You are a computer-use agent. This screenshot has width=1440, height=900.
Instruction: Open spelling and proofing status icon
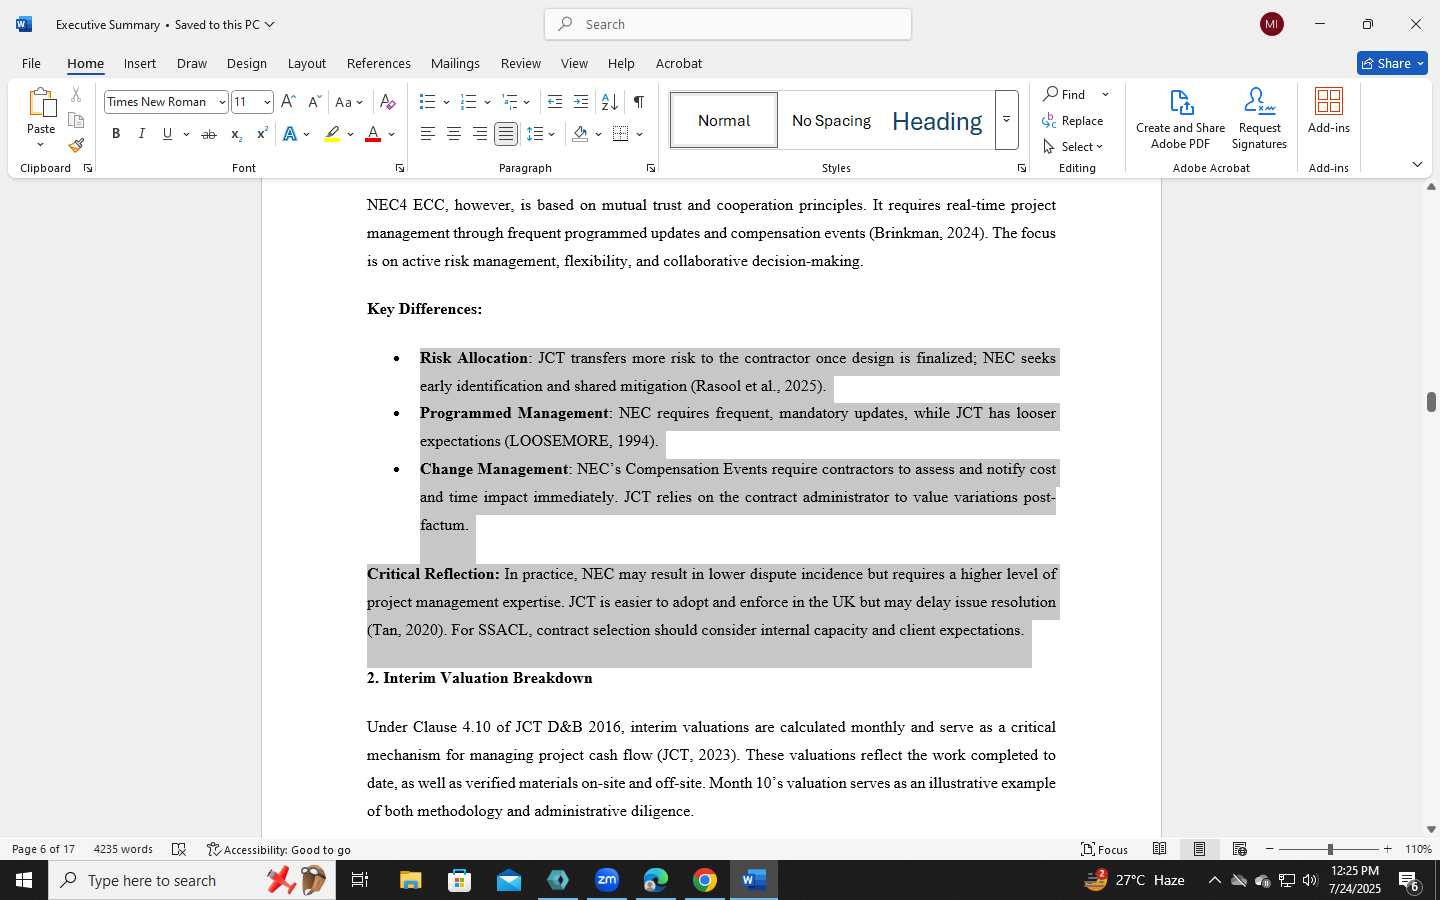click(x=179, y=849)
